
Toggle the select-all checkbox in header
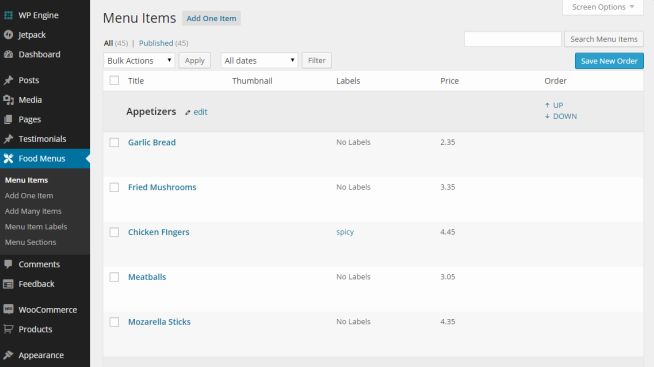(x=114, y=80)
